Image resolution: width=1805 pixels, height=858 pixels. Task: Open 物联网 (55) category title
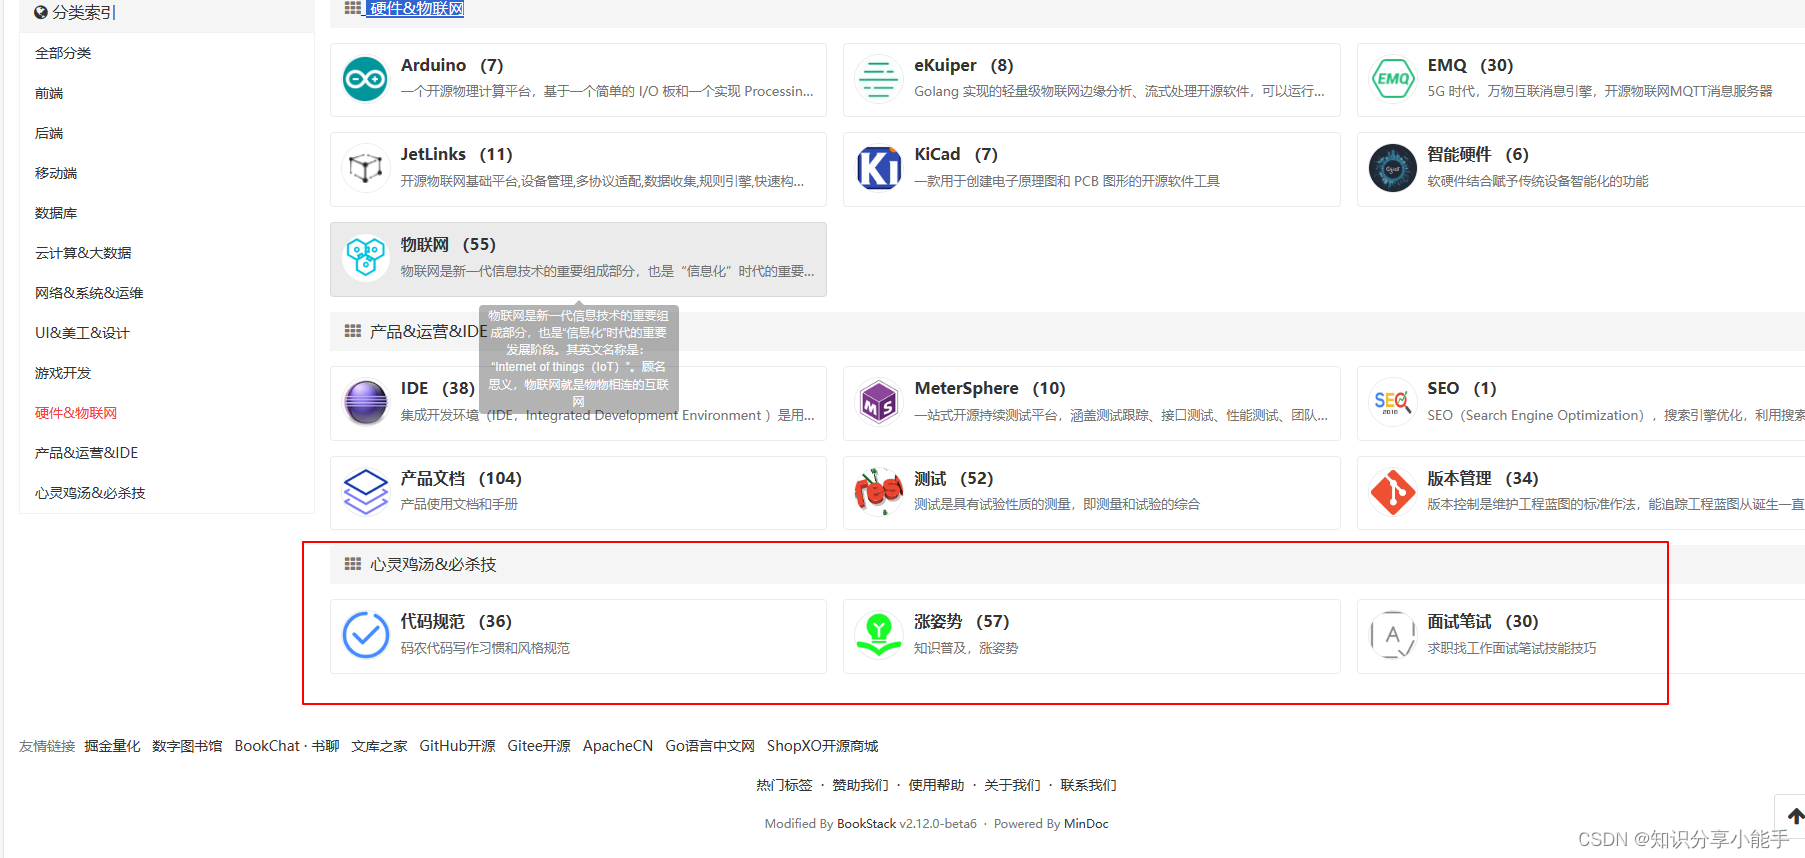448,244
